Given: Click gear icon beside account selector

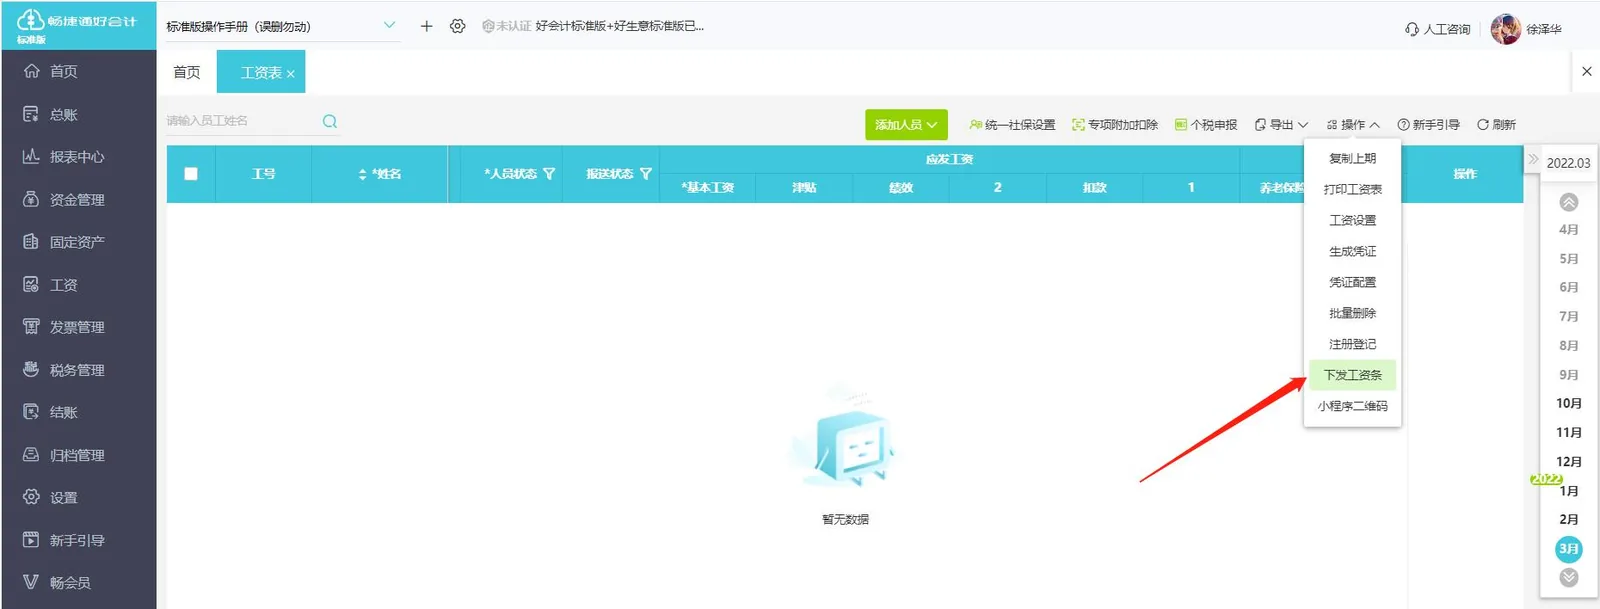Looking at the screenshot, I should coord(457,26).
